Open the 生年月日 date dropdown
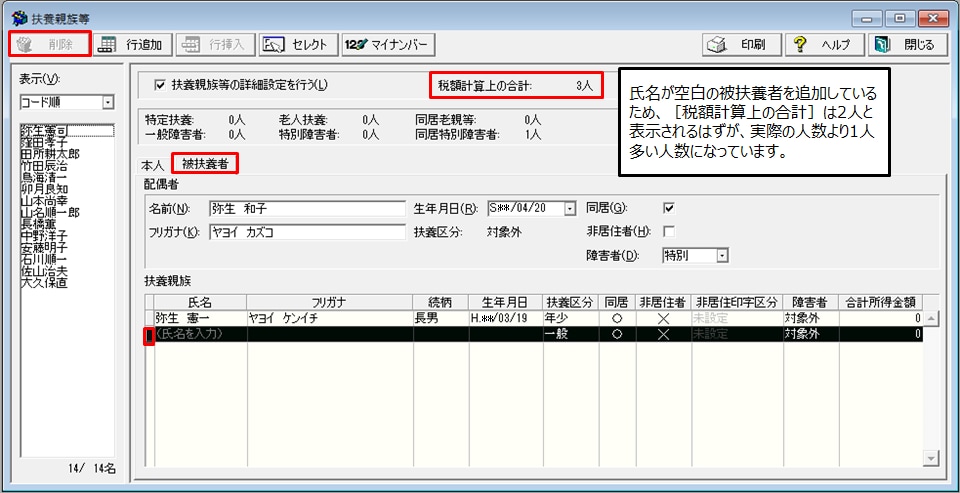 pyautogui.click(x=570, y=209)
